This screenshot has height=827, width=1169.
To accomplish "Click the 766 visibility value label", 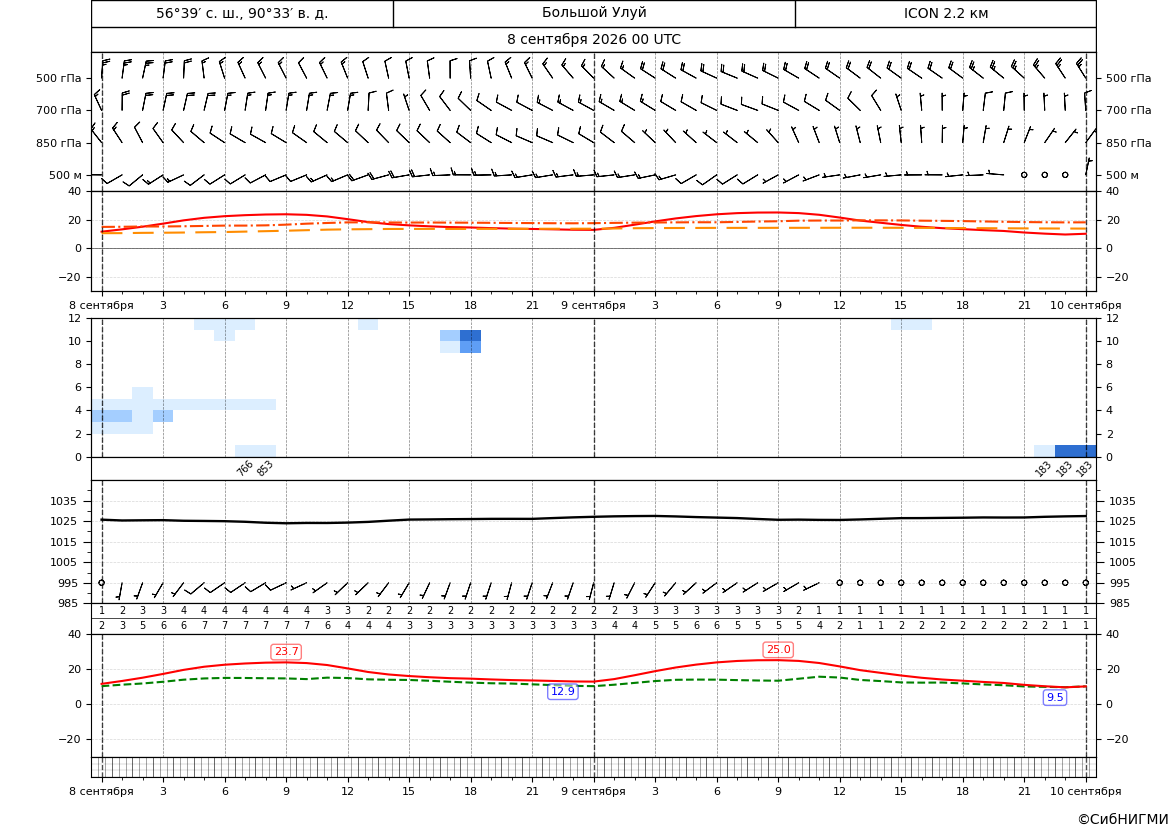I will [x=245, y=468].
